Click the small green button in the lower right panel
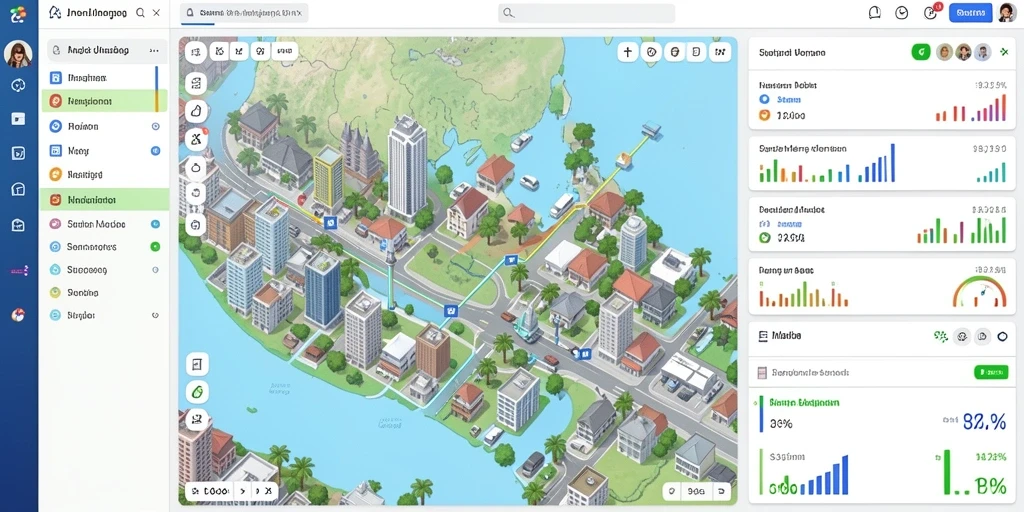Screen dimensions: 1024x512 tap(991, 372)
